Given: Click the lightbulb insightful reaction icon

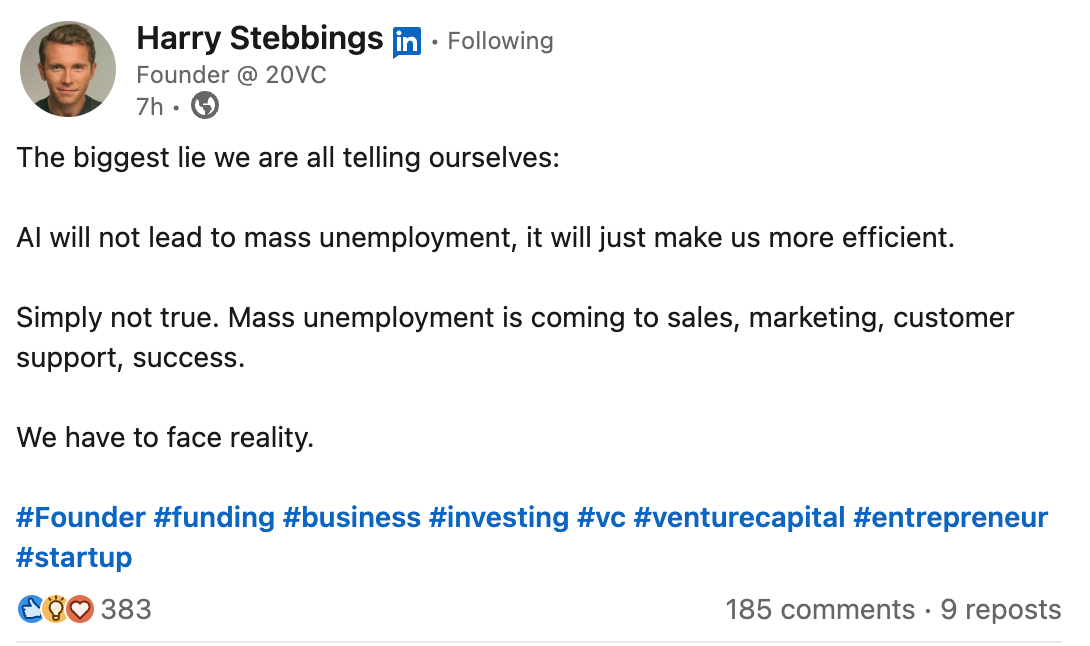Looking at the screenshot, I should coord(56,609).
